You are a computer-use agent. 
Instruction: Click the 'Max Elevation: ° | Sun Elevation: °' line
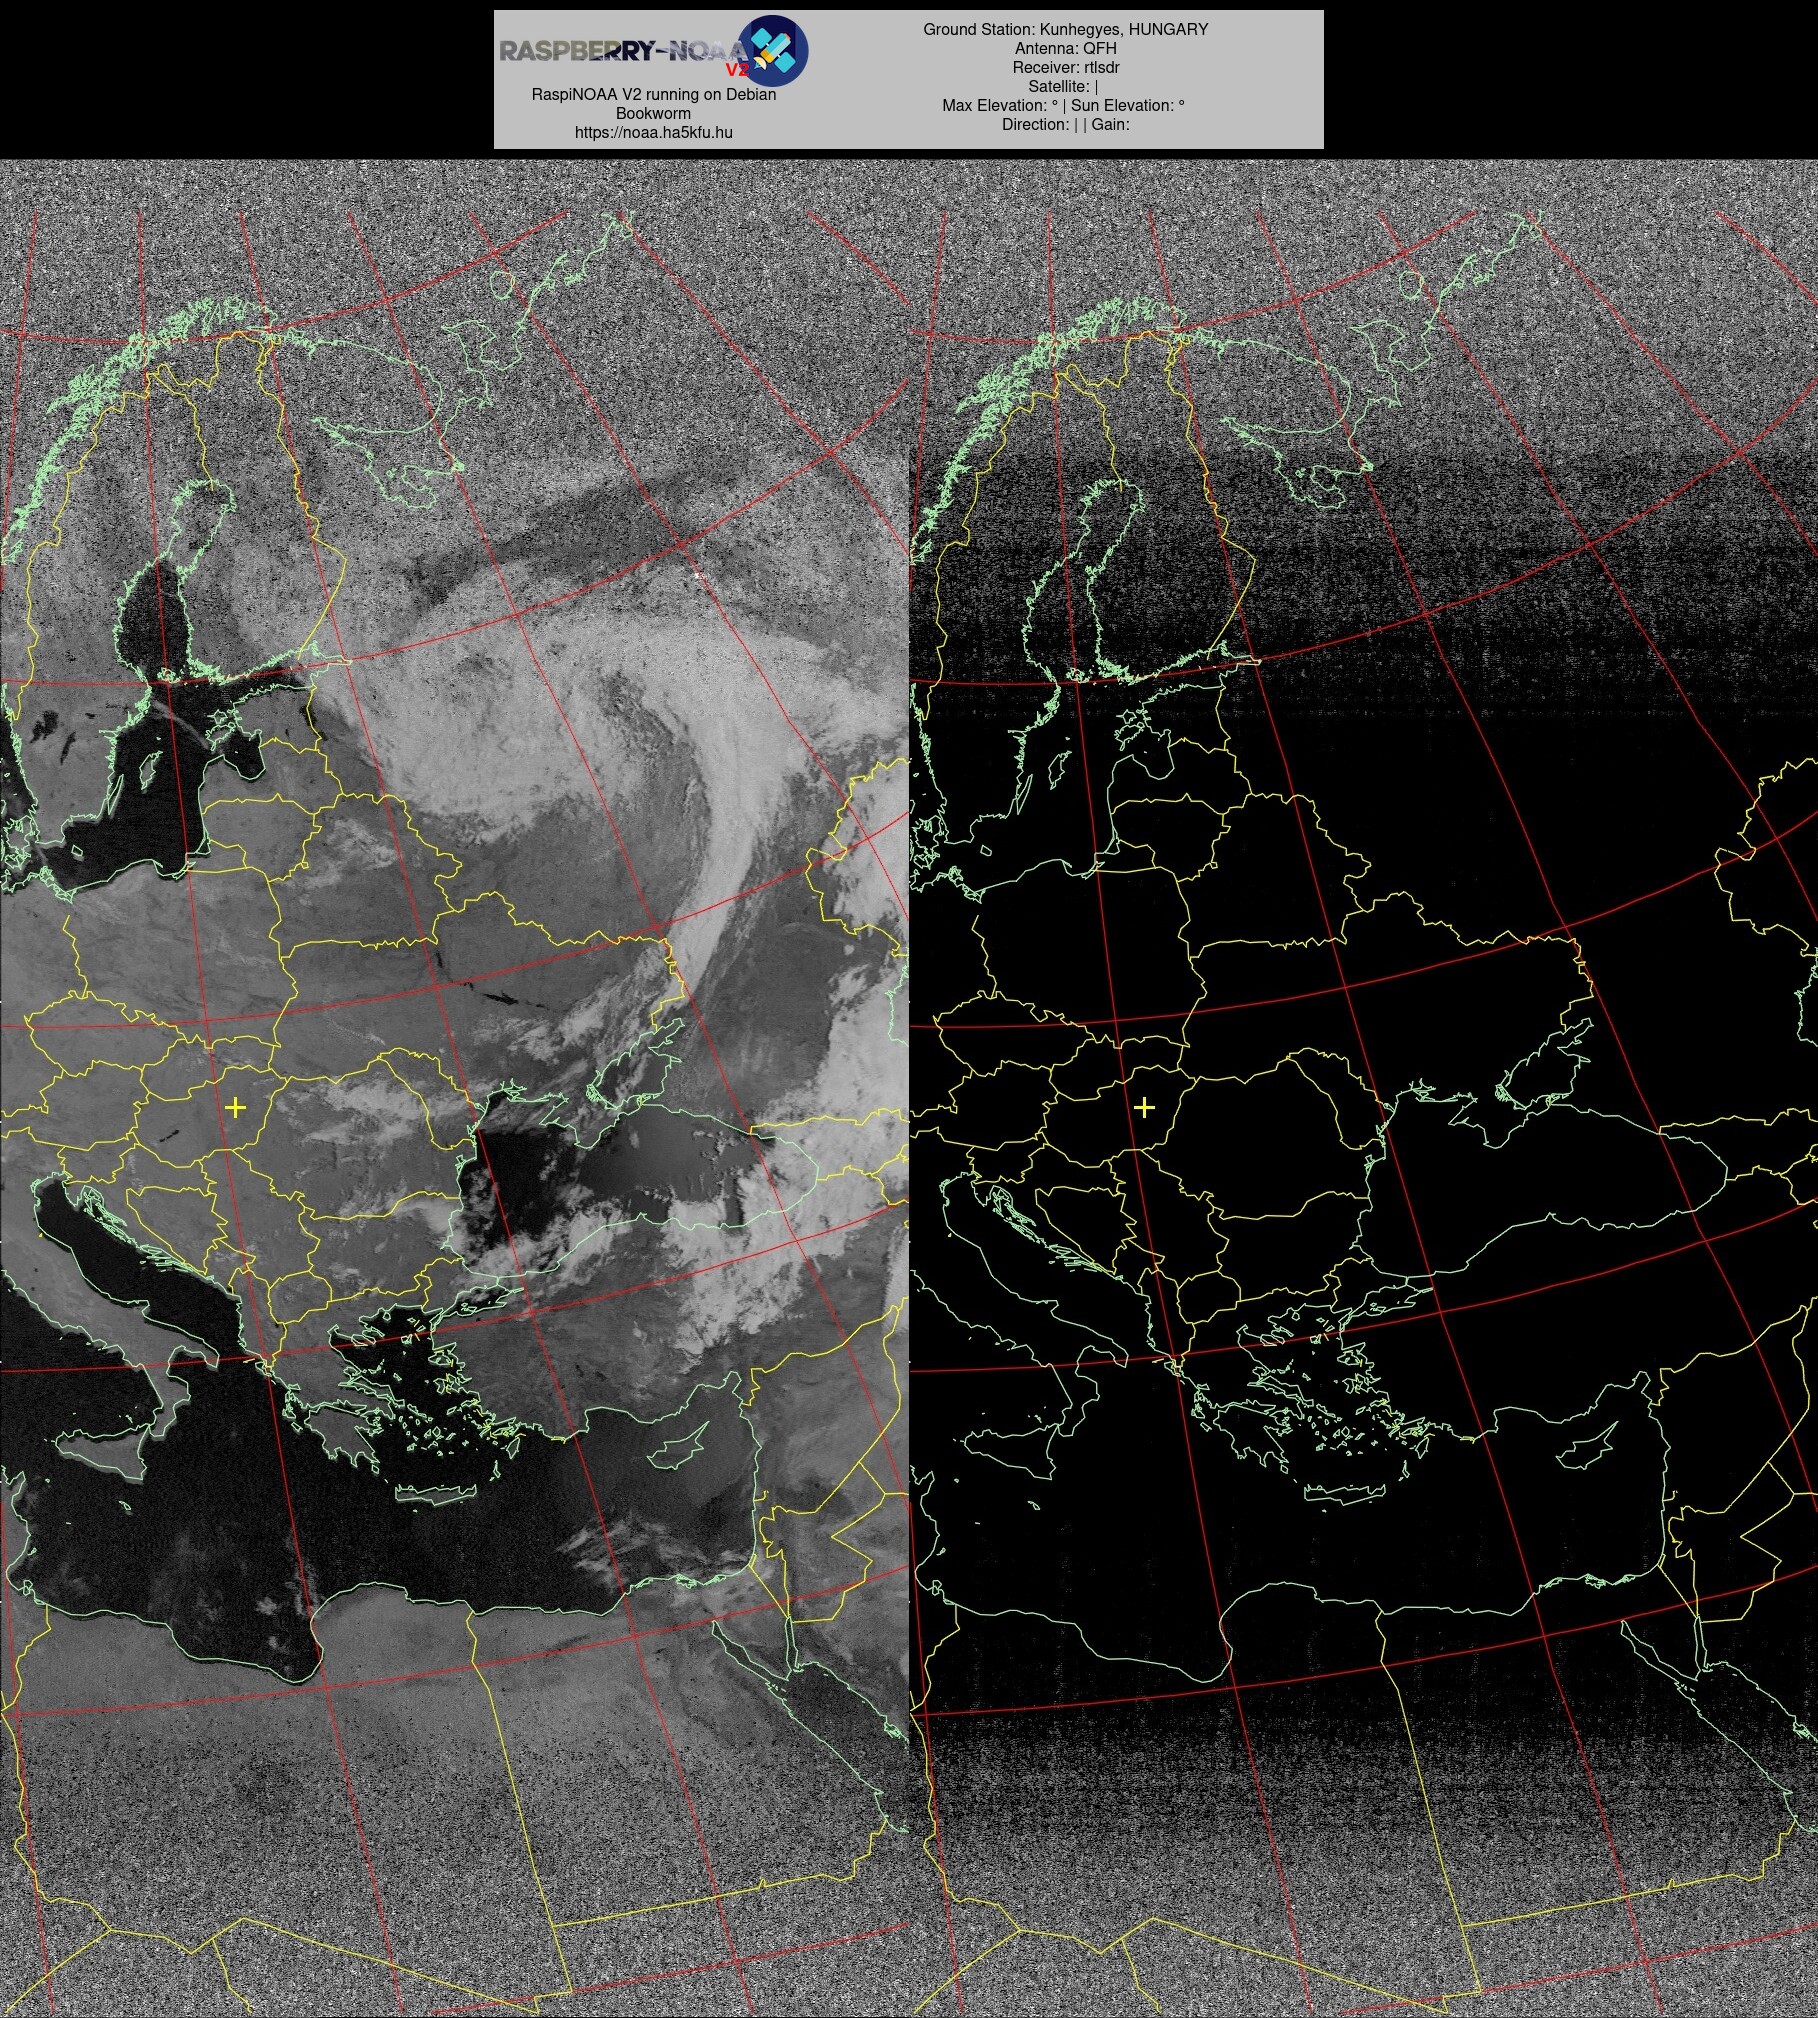[1063, 105]
